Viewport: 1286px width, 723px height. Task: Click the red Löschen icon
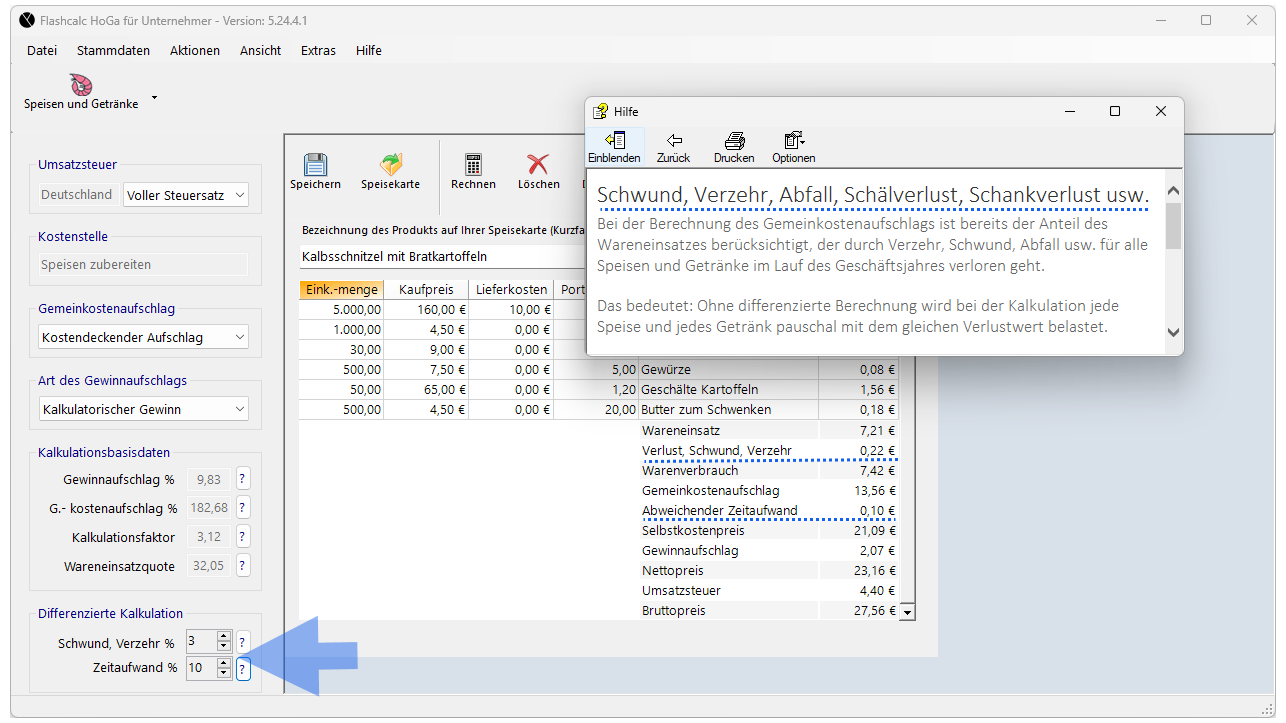pos(538,166)
